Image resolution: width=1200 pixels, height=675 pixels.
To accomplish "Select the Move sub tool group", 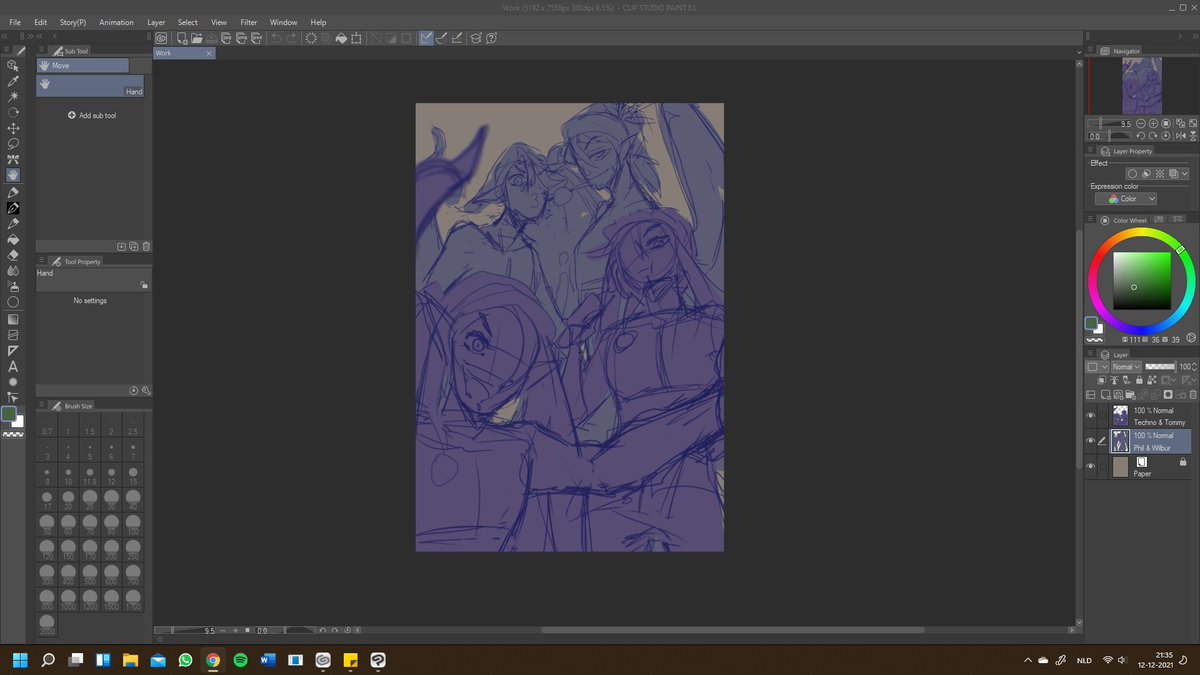I will pos(83,65).
